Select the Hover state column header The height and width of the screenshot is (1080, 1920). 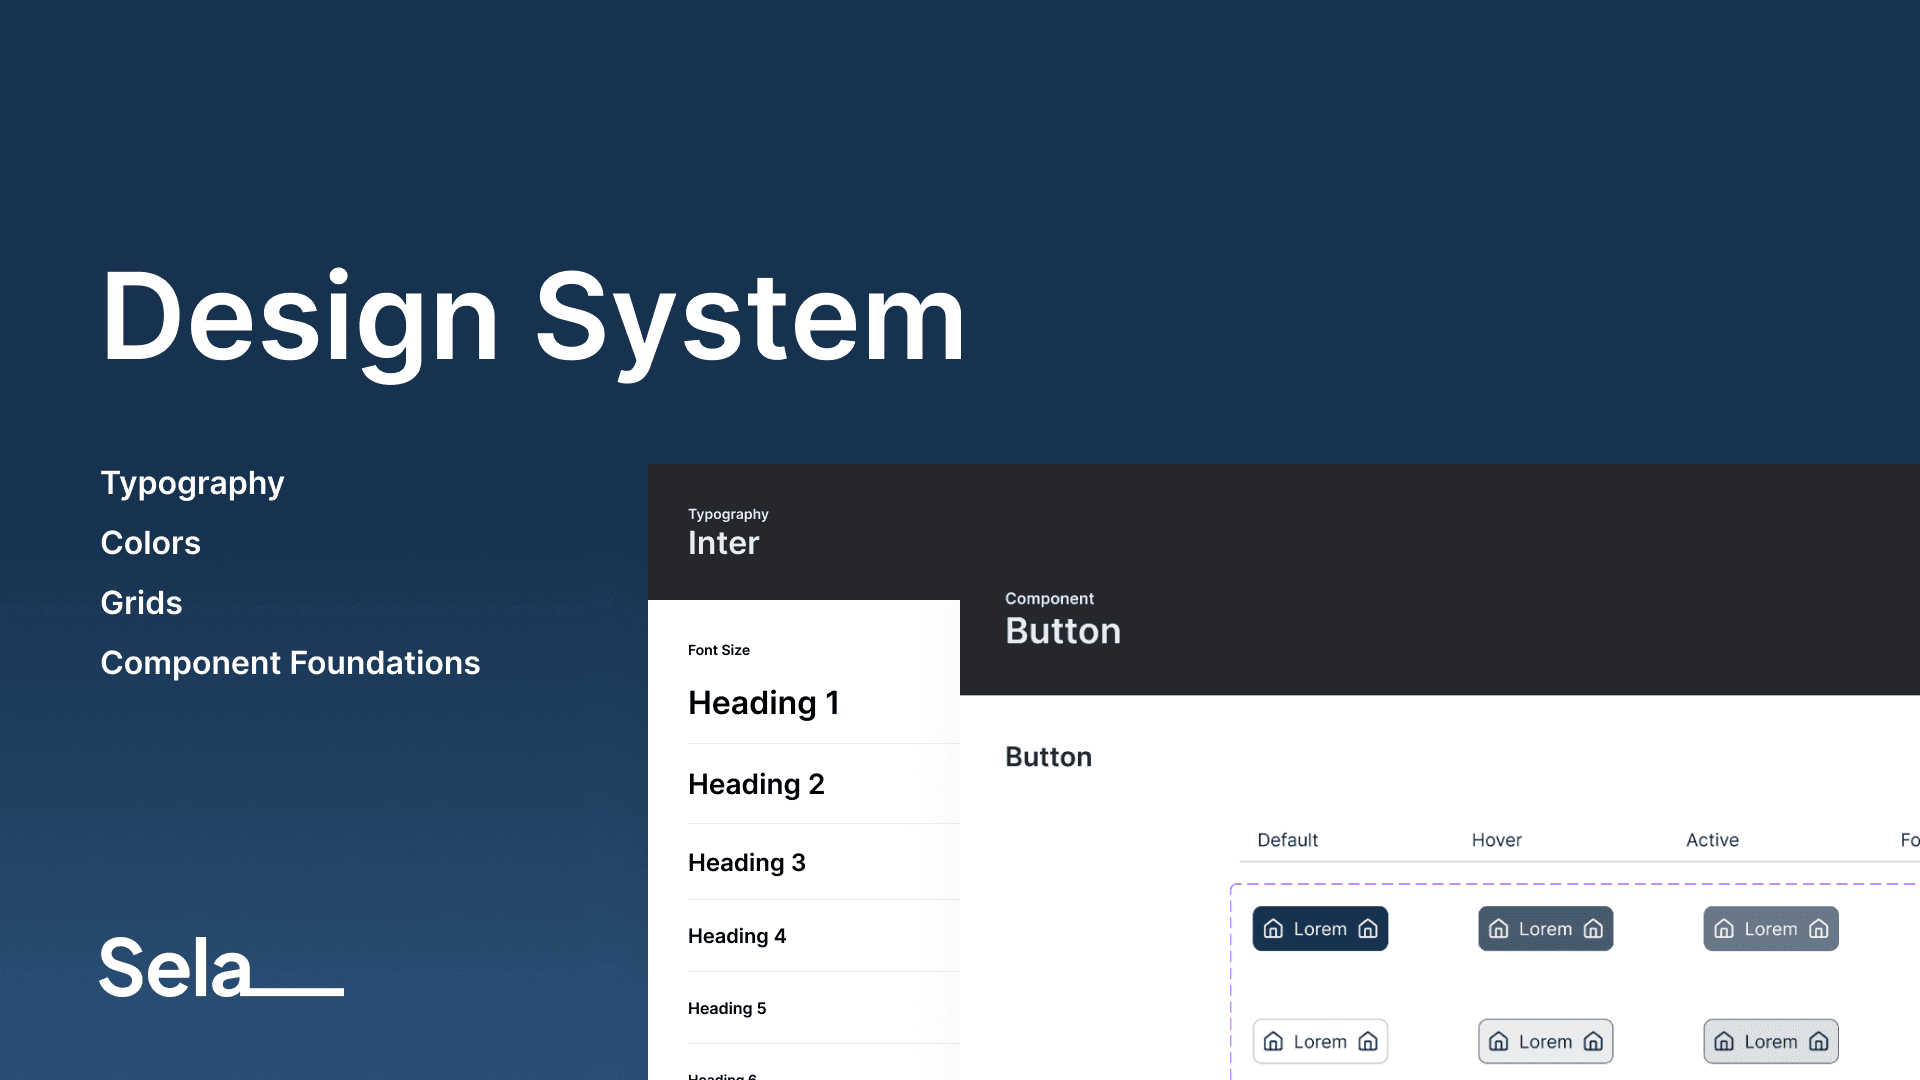click(x=1496, y=840)
